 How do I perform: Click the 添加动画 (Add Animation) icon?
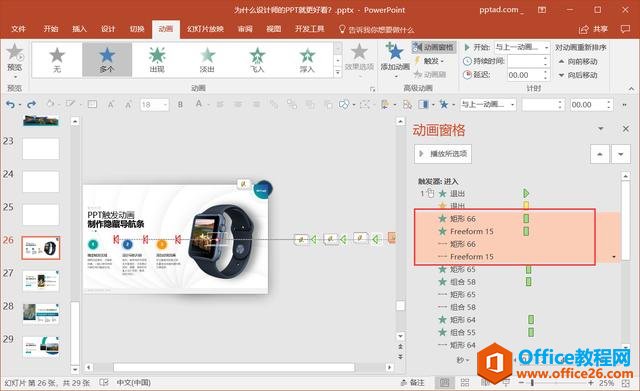coord(395,52)
